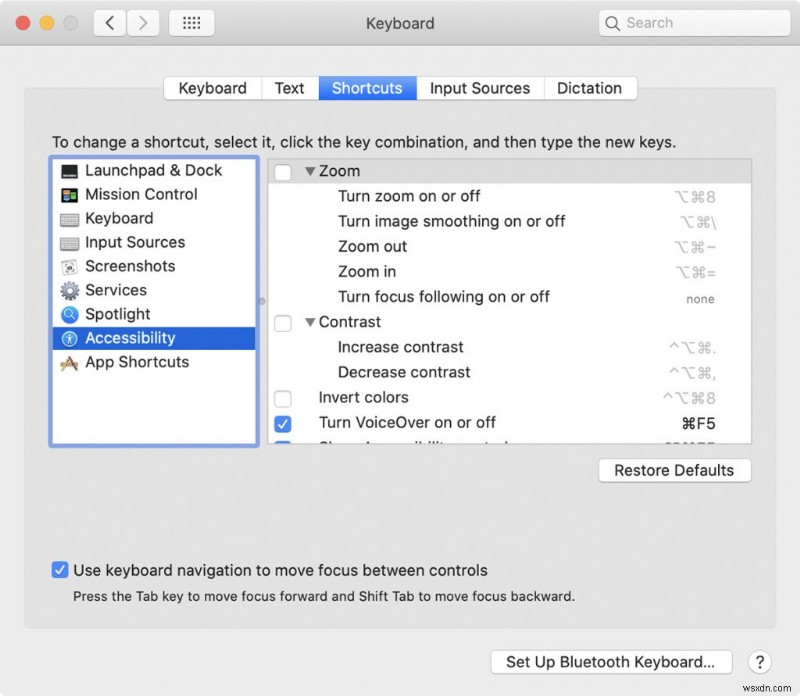Open the Dictation tab

click(x=590, y=88)
